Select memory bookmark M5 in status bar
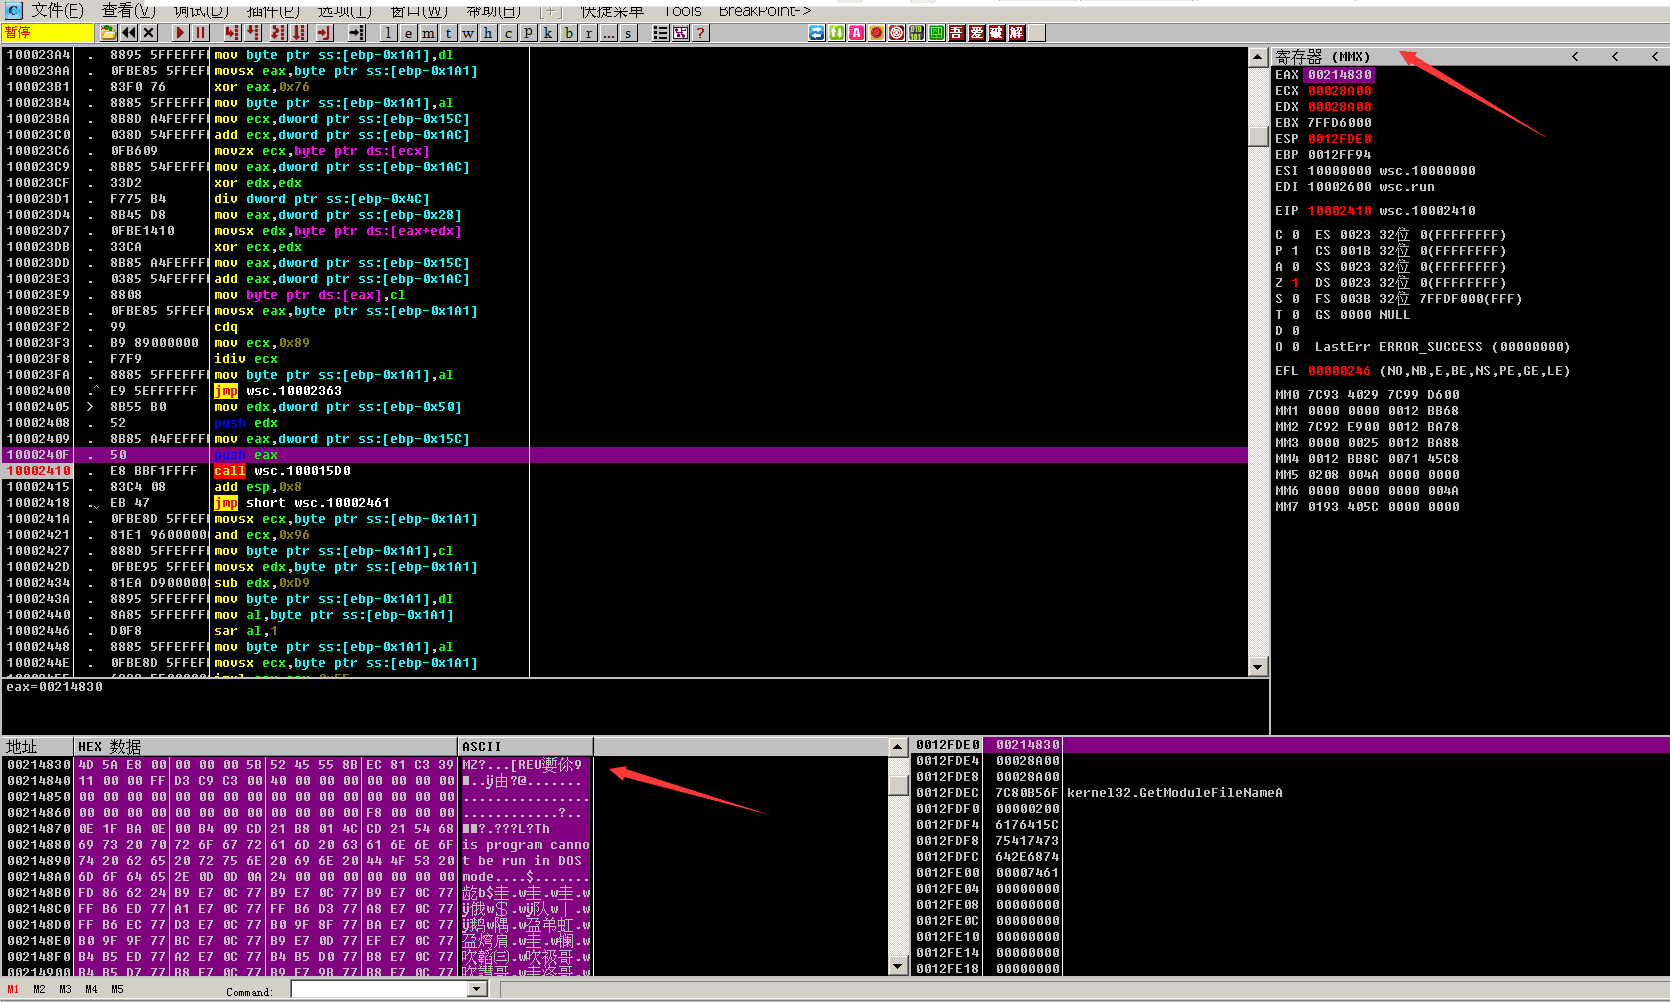Viewport: 1670px width, 1002px height. [117, 989]
